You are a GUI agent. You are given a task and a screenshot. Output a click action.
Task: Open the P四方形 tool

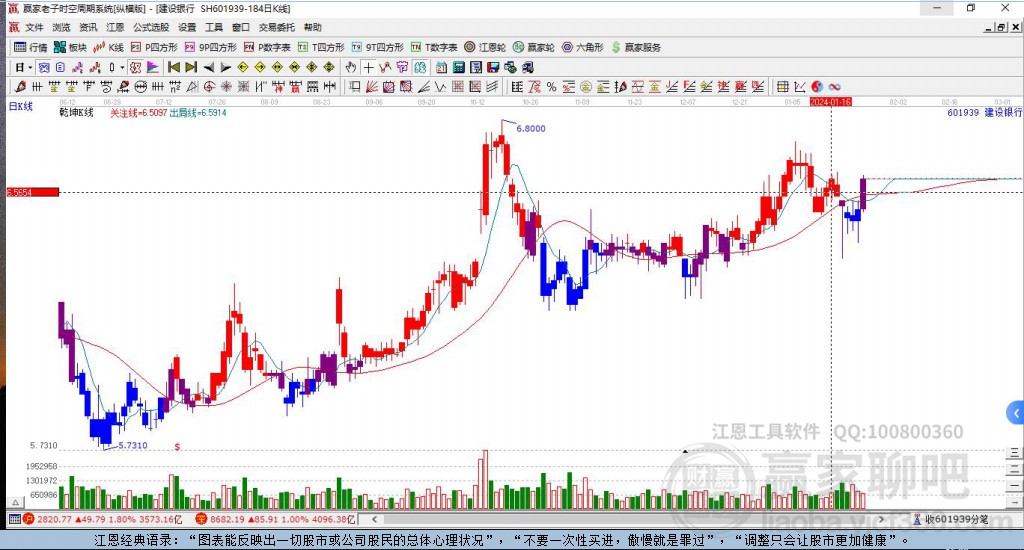154,47
